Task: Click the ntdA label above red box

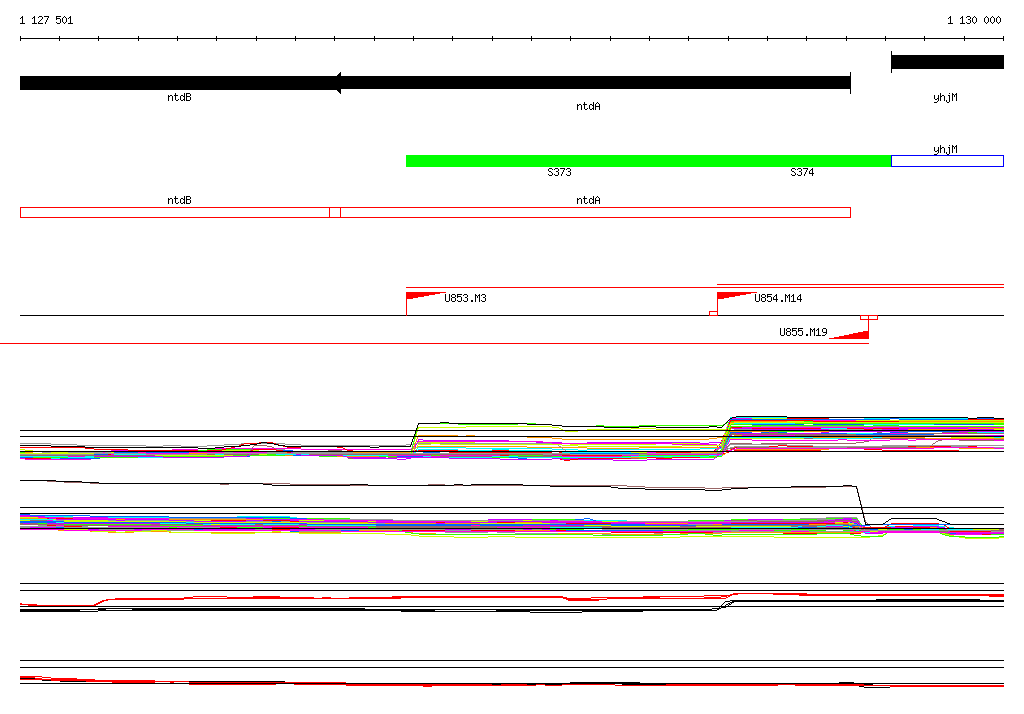Action: 588,201
